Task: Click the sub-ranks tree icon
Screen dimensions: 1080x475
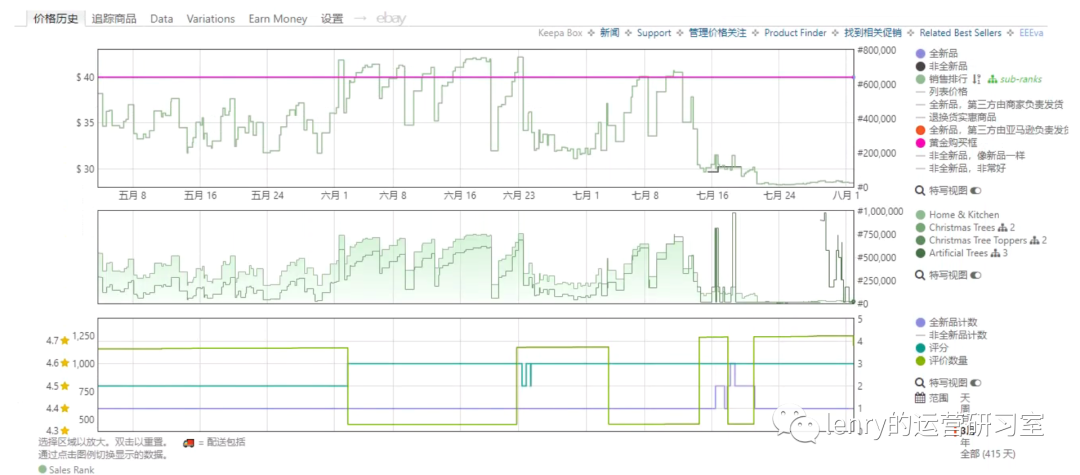Action: coord(993,79)
